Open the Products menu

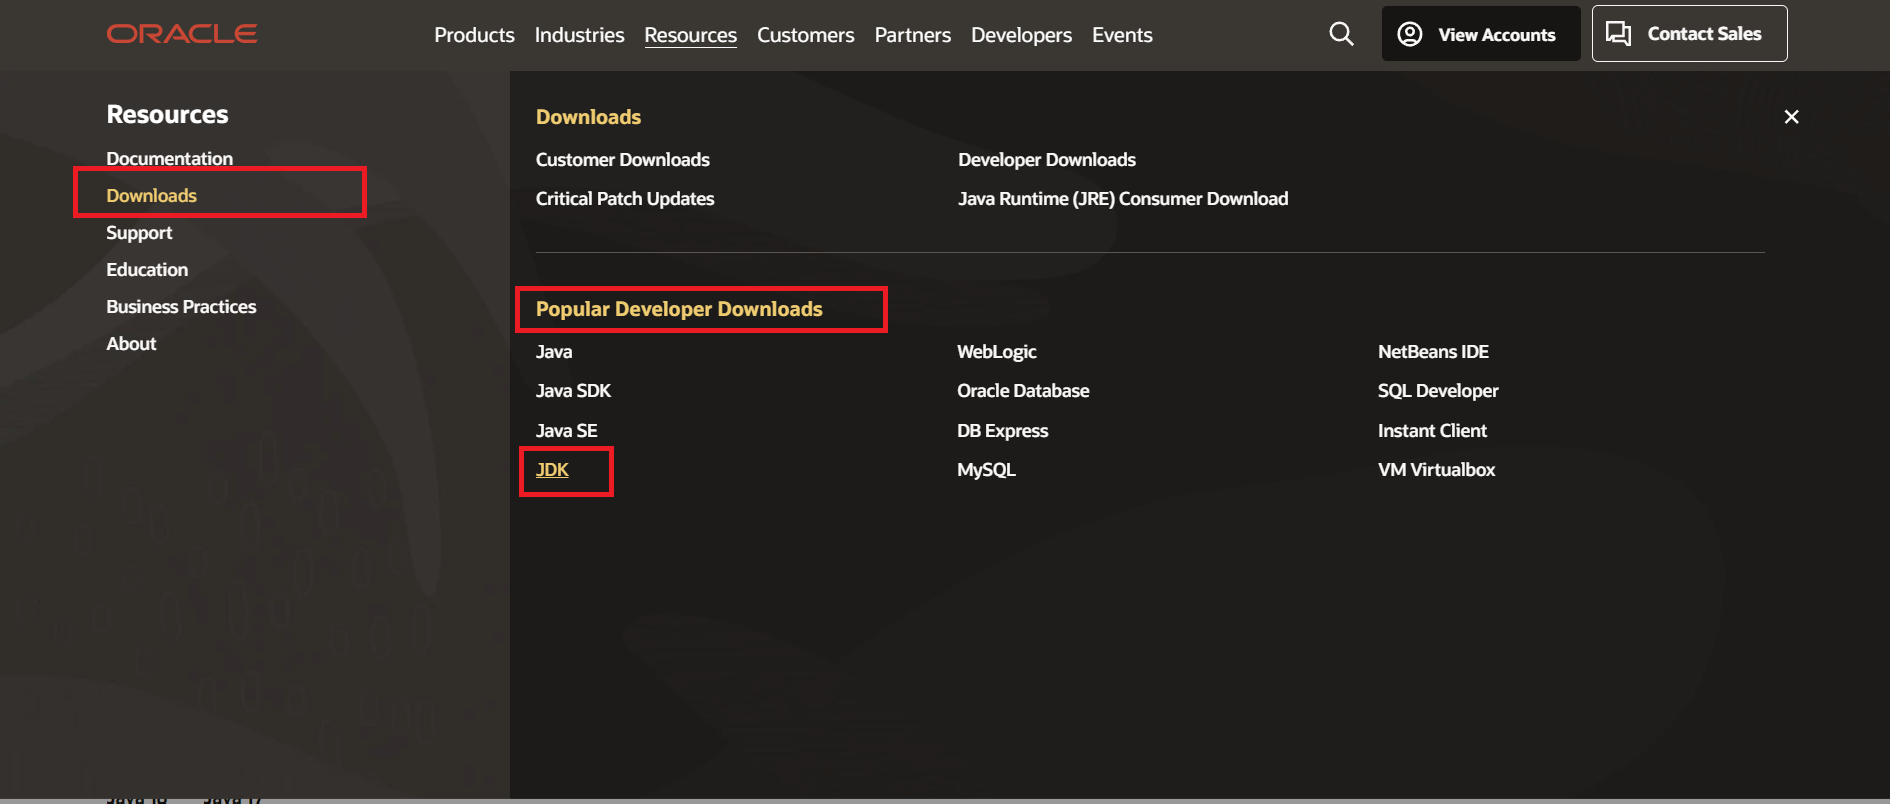point(474,35)
